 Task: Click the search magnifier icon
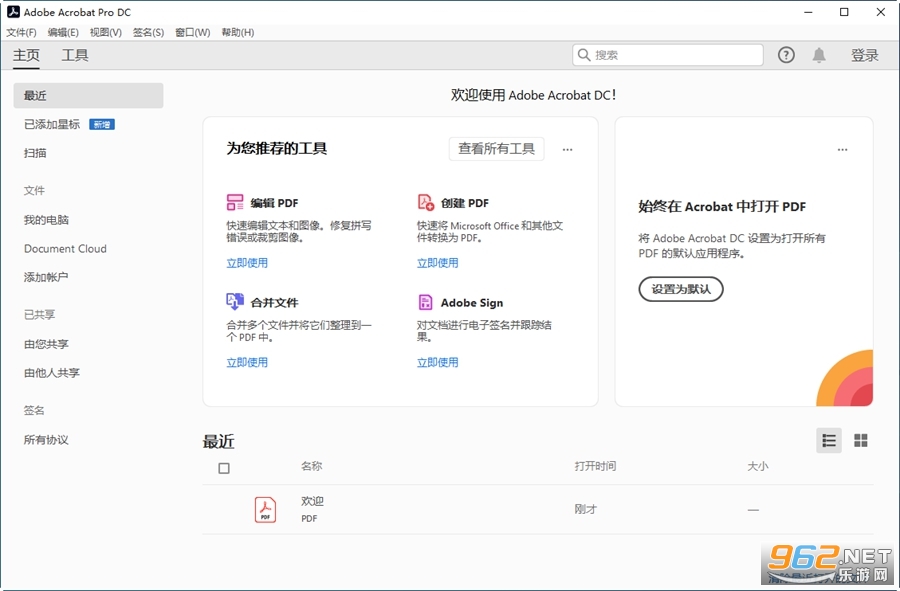584,55
